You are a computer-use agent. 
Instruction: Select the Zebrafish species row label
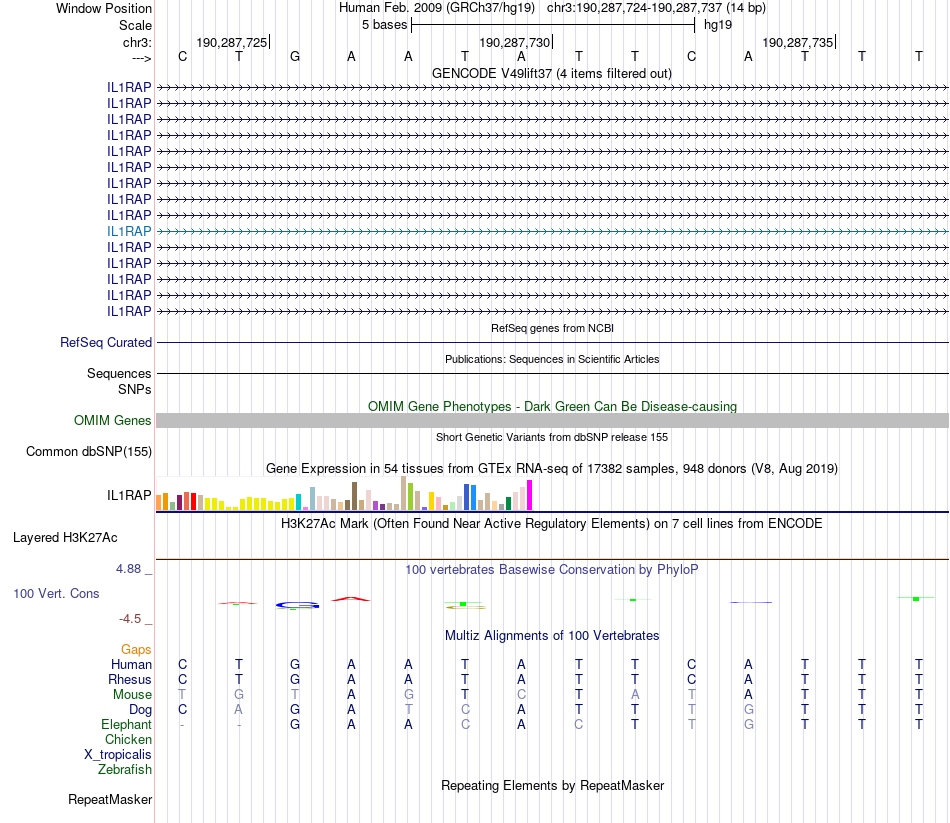click(125, 770)
